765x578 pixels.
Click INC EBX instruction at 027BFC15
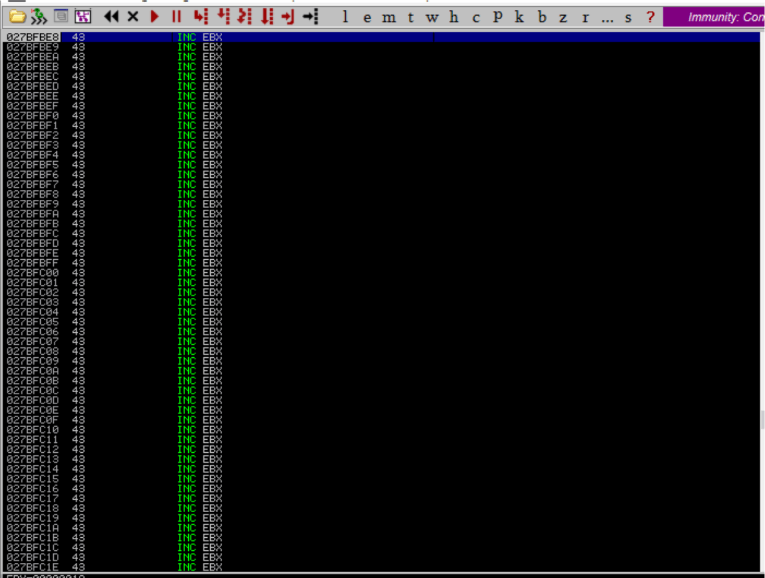pyautogui.click(x=200, y=479)
